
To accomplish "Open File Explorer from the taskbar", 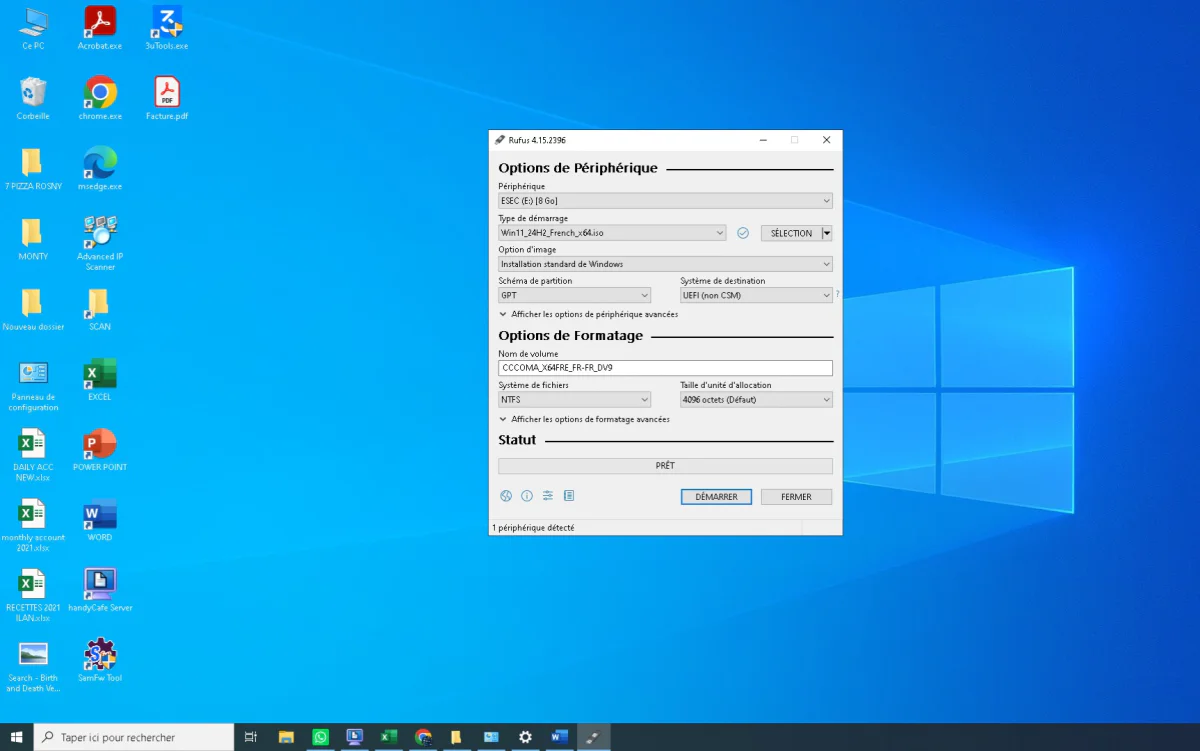I will (285, 737).
